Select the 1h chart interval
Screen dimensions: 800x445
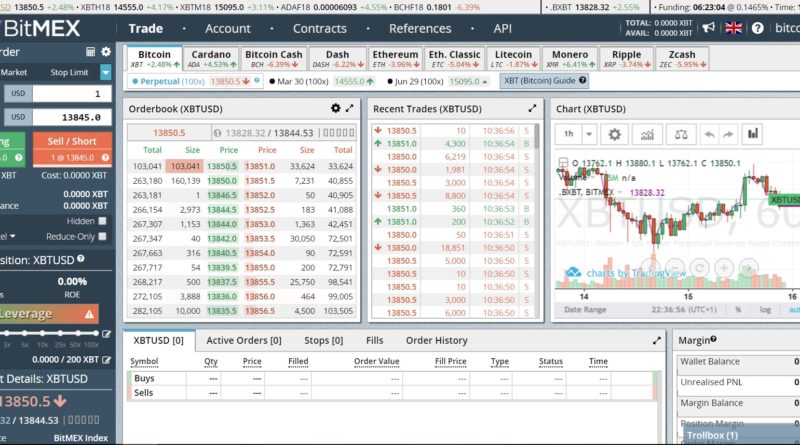(569, 134)
